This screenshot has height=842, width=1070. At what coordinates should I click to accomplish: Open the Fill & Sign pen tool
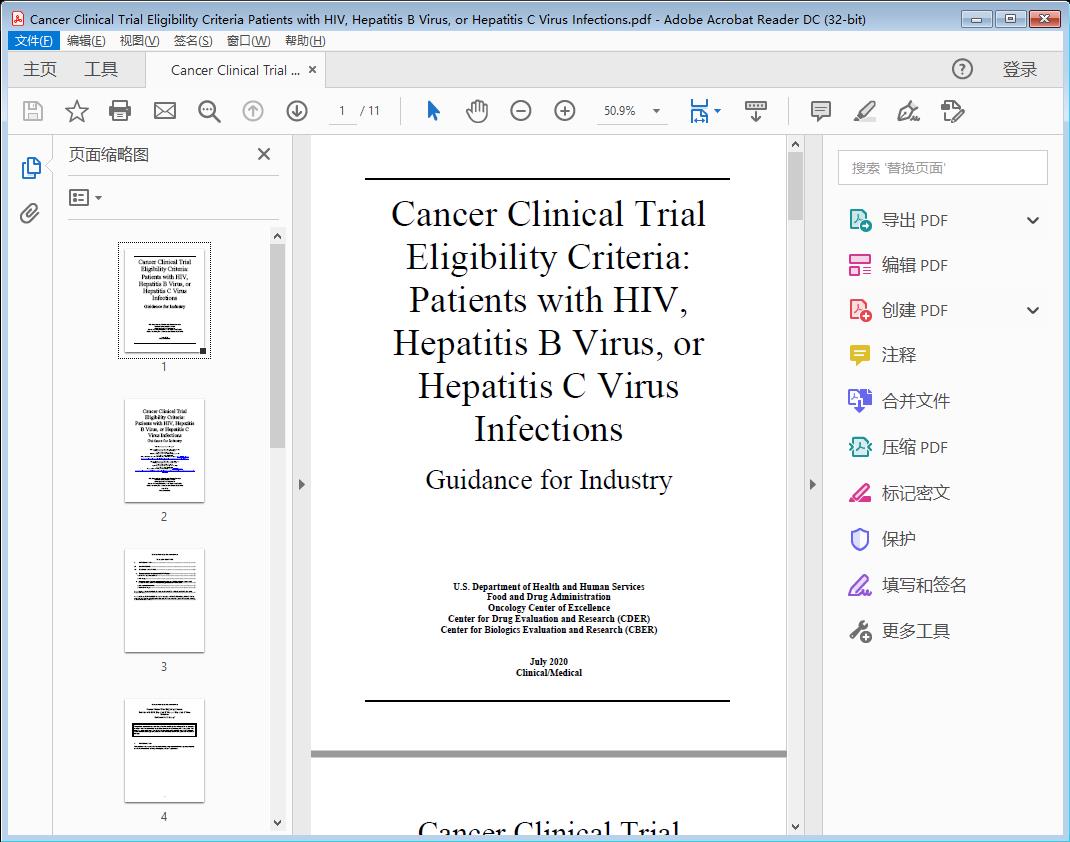(908, 111)
